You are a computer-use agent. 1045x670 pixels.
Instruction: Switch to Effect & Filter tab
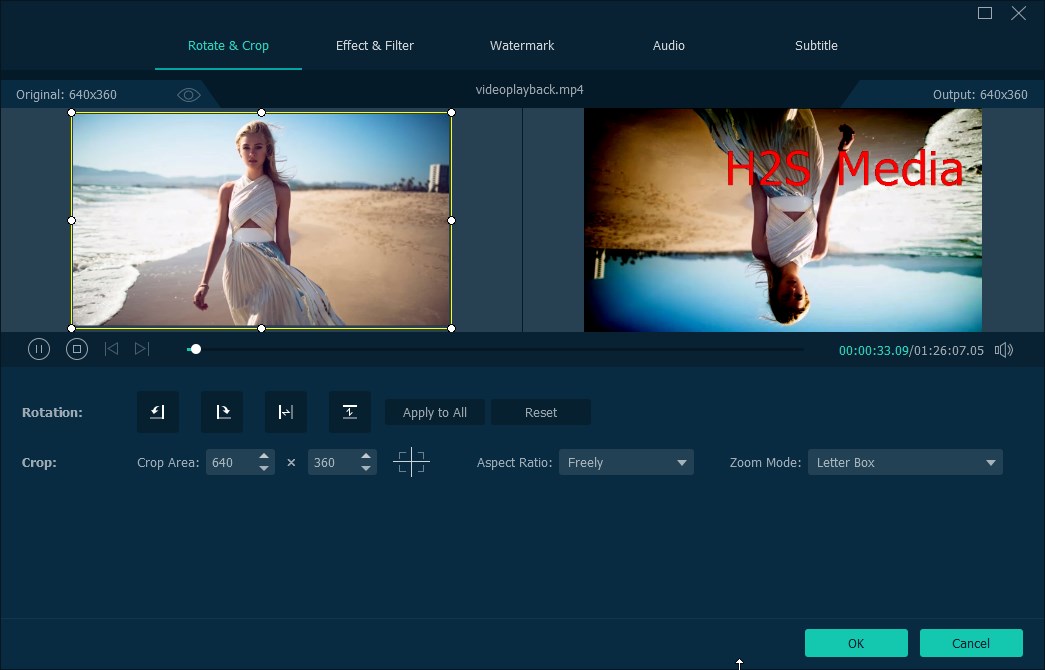(375, 45)
